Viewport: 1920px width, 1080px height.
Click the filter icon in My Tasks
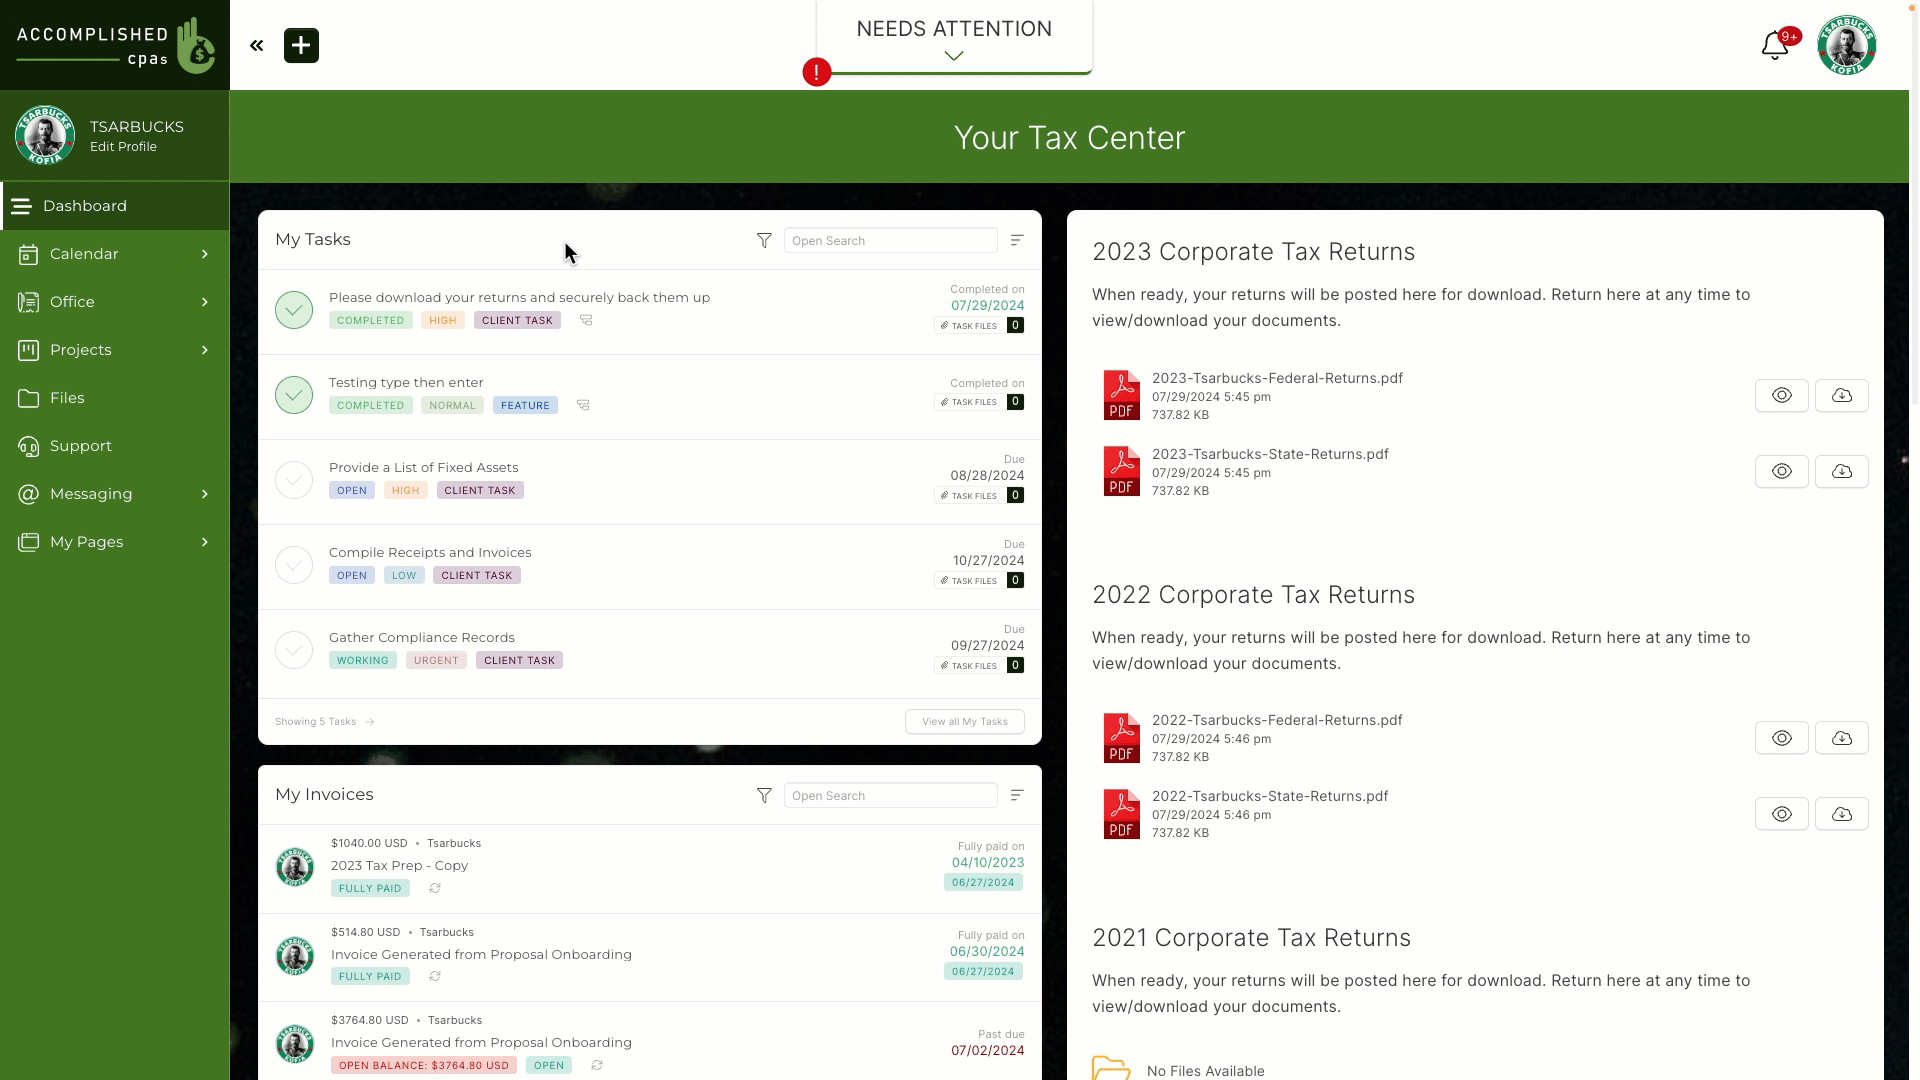[765, 240]
